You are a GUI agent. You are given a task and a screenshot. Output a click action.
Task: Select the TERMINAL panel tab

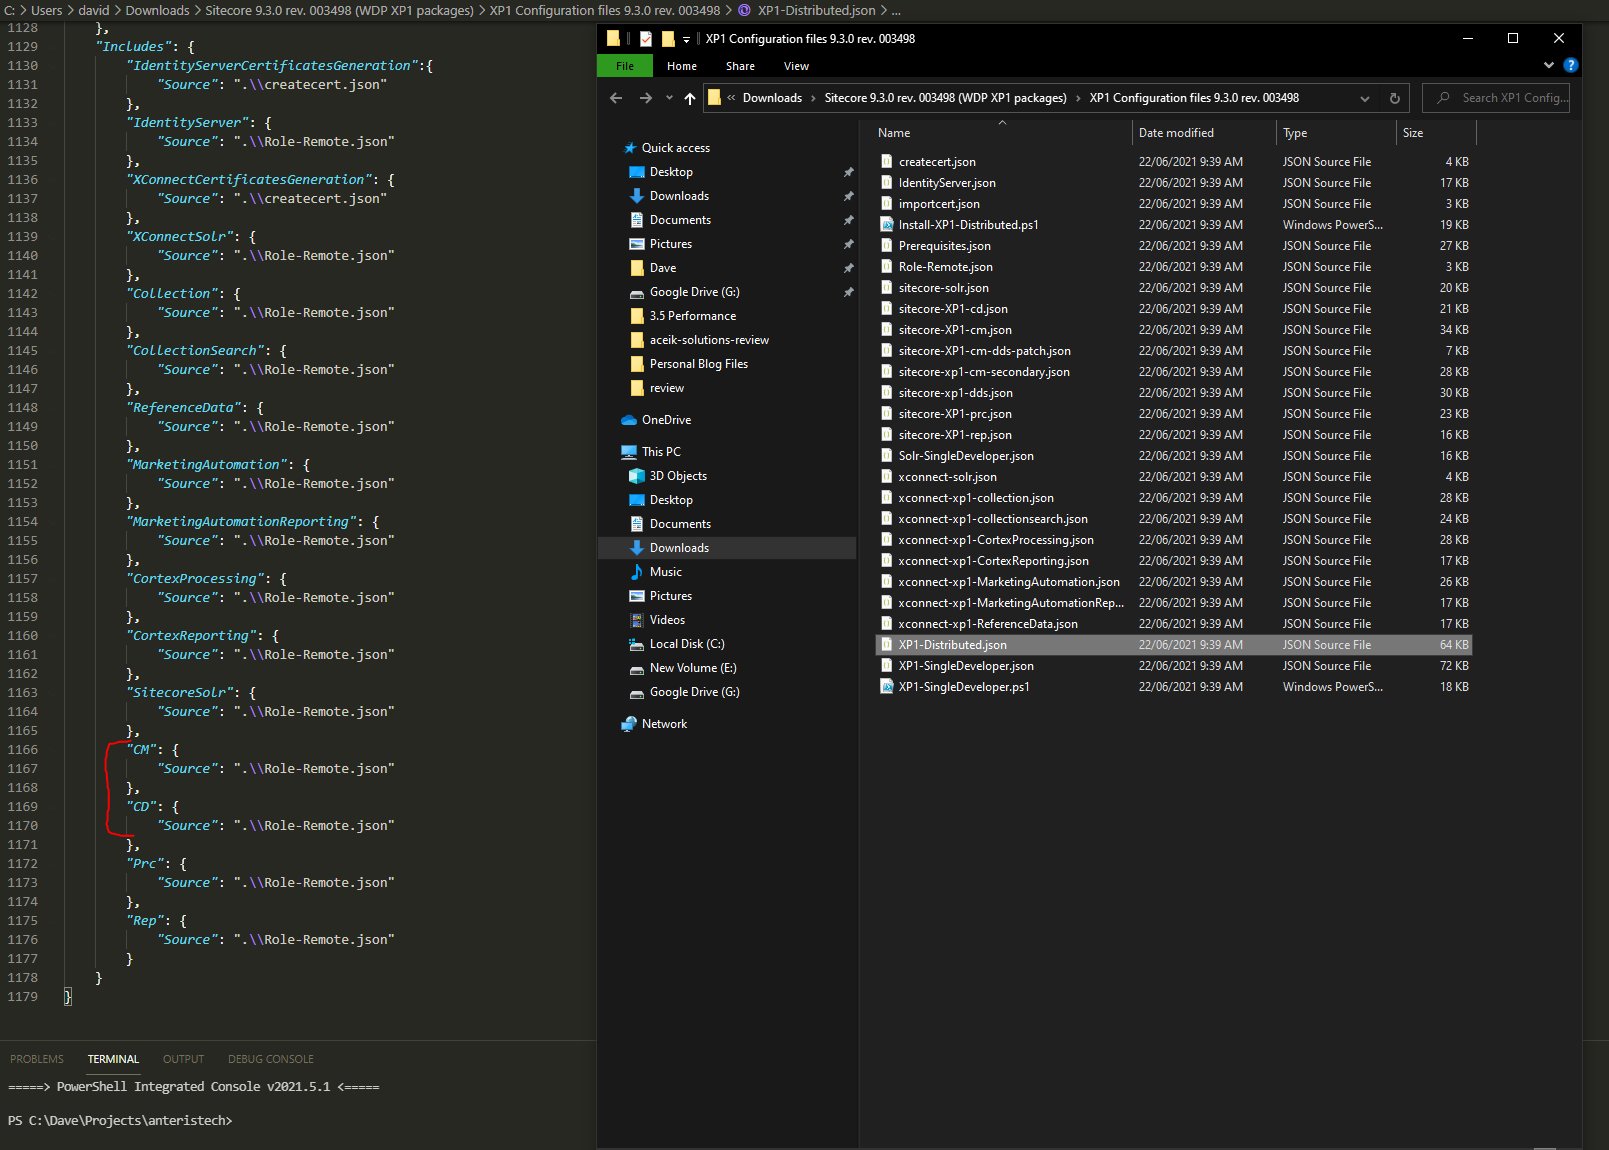coord(113,1059)
